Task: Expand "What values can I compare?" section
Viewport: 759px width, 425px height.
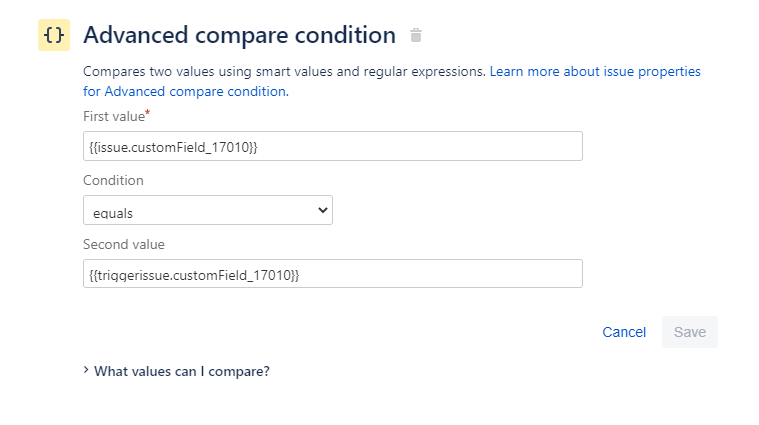Action: click(x=181, y=371)
